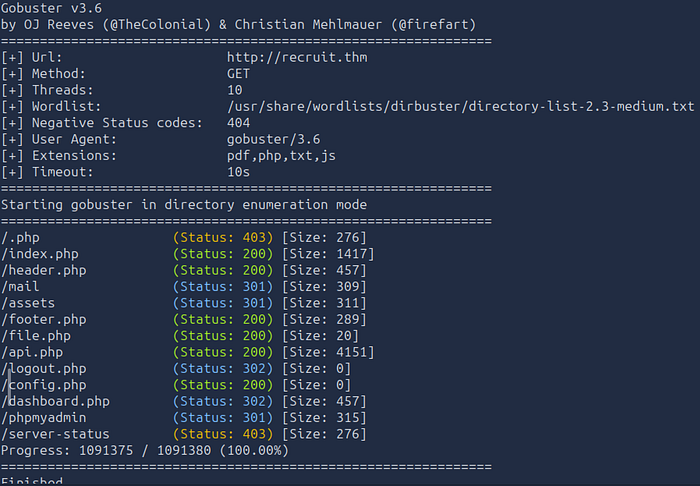Click the 'Starting gobuster in directory enumeration mode' line
700x486 pixels.
point(184,205)
